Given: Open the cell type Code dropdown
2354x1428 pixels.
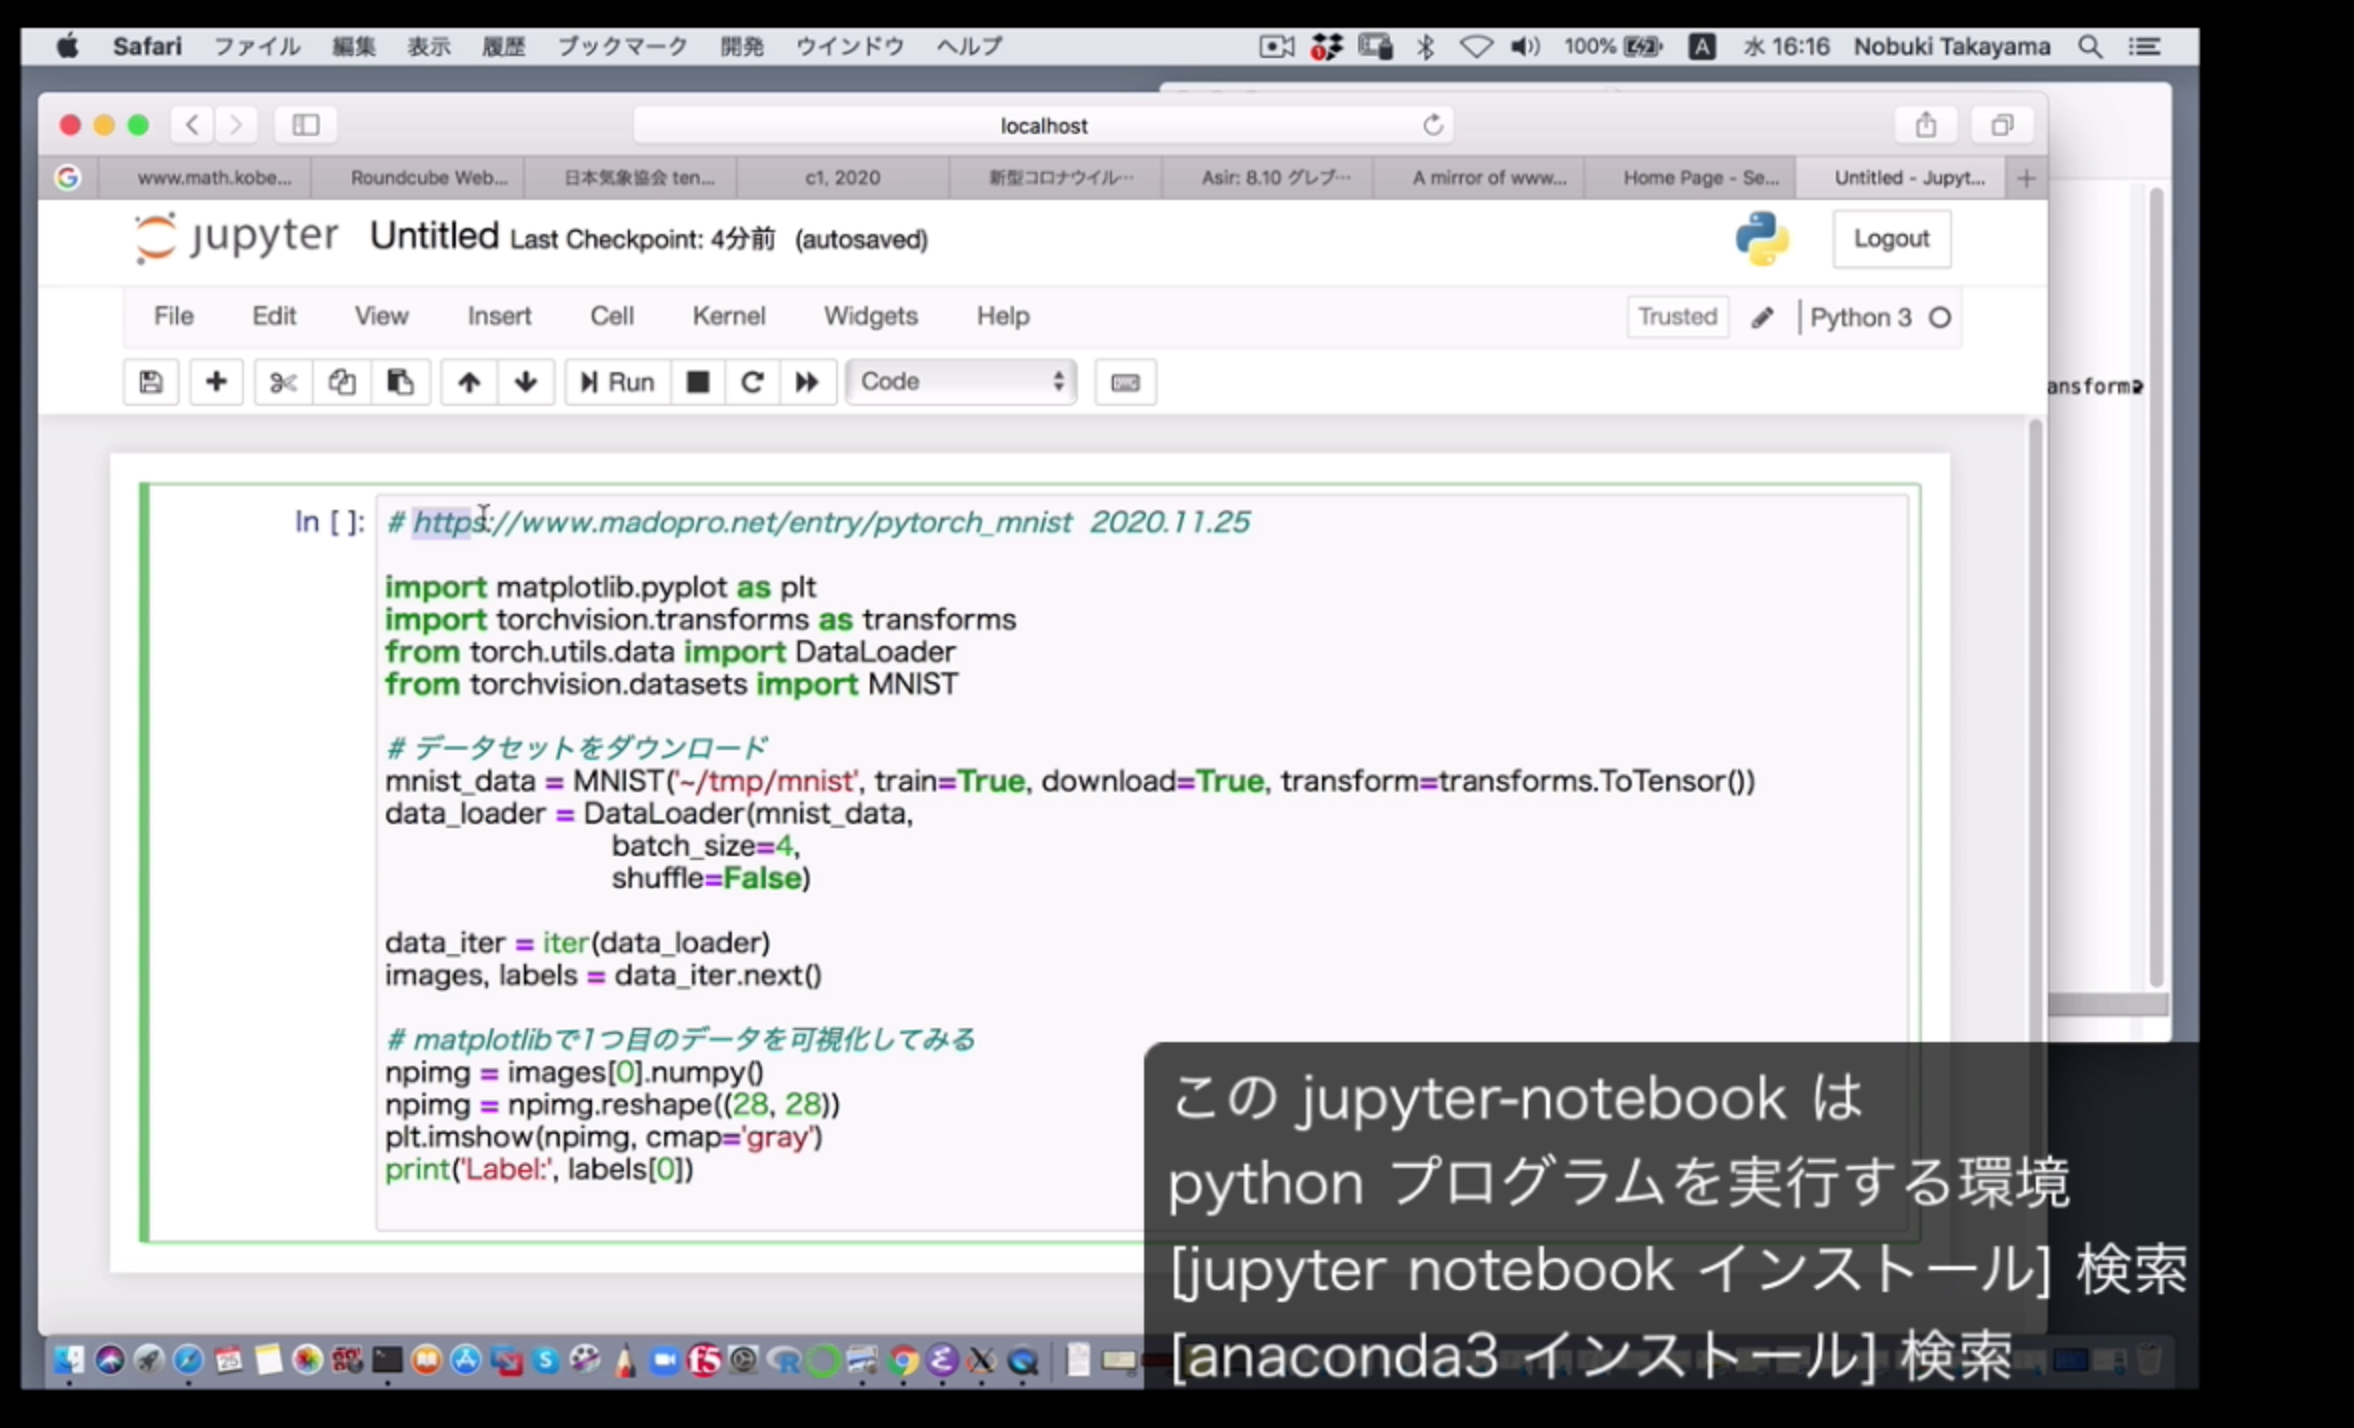Looking at the screenshot, I should (x=961, y=382).
